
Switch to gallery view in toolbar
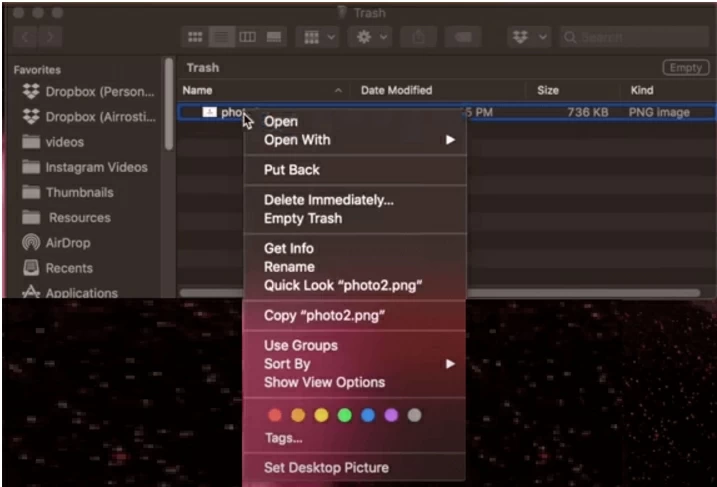click(x=272, y=37)
